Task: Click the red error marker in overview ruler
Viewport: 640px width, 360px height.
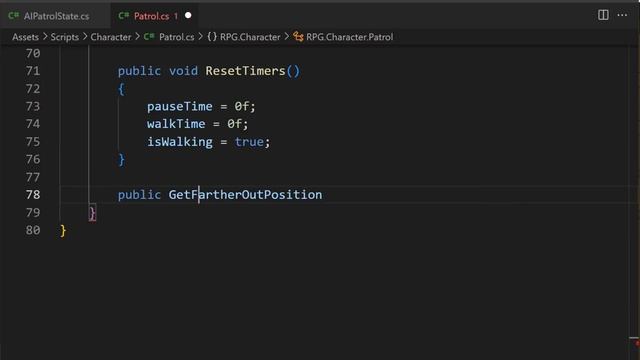Action: coord(637,344)
